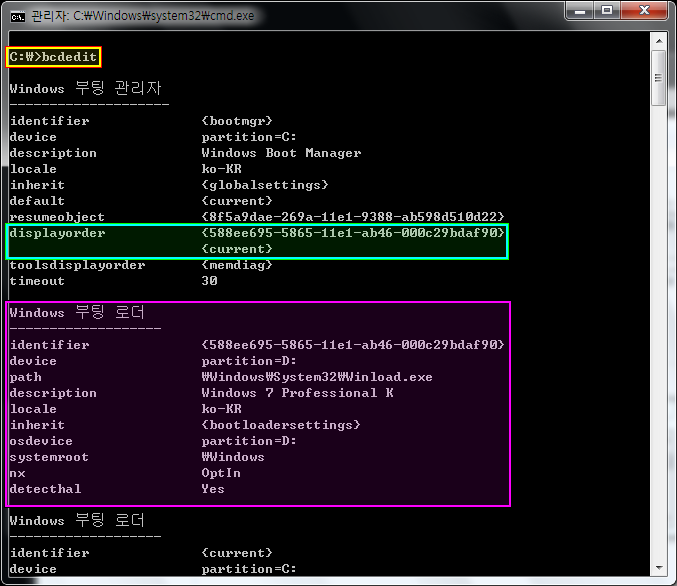This screenshot has height=586, width=677.
Task: Maximize the command prompt window
Action: pos(607,11)
